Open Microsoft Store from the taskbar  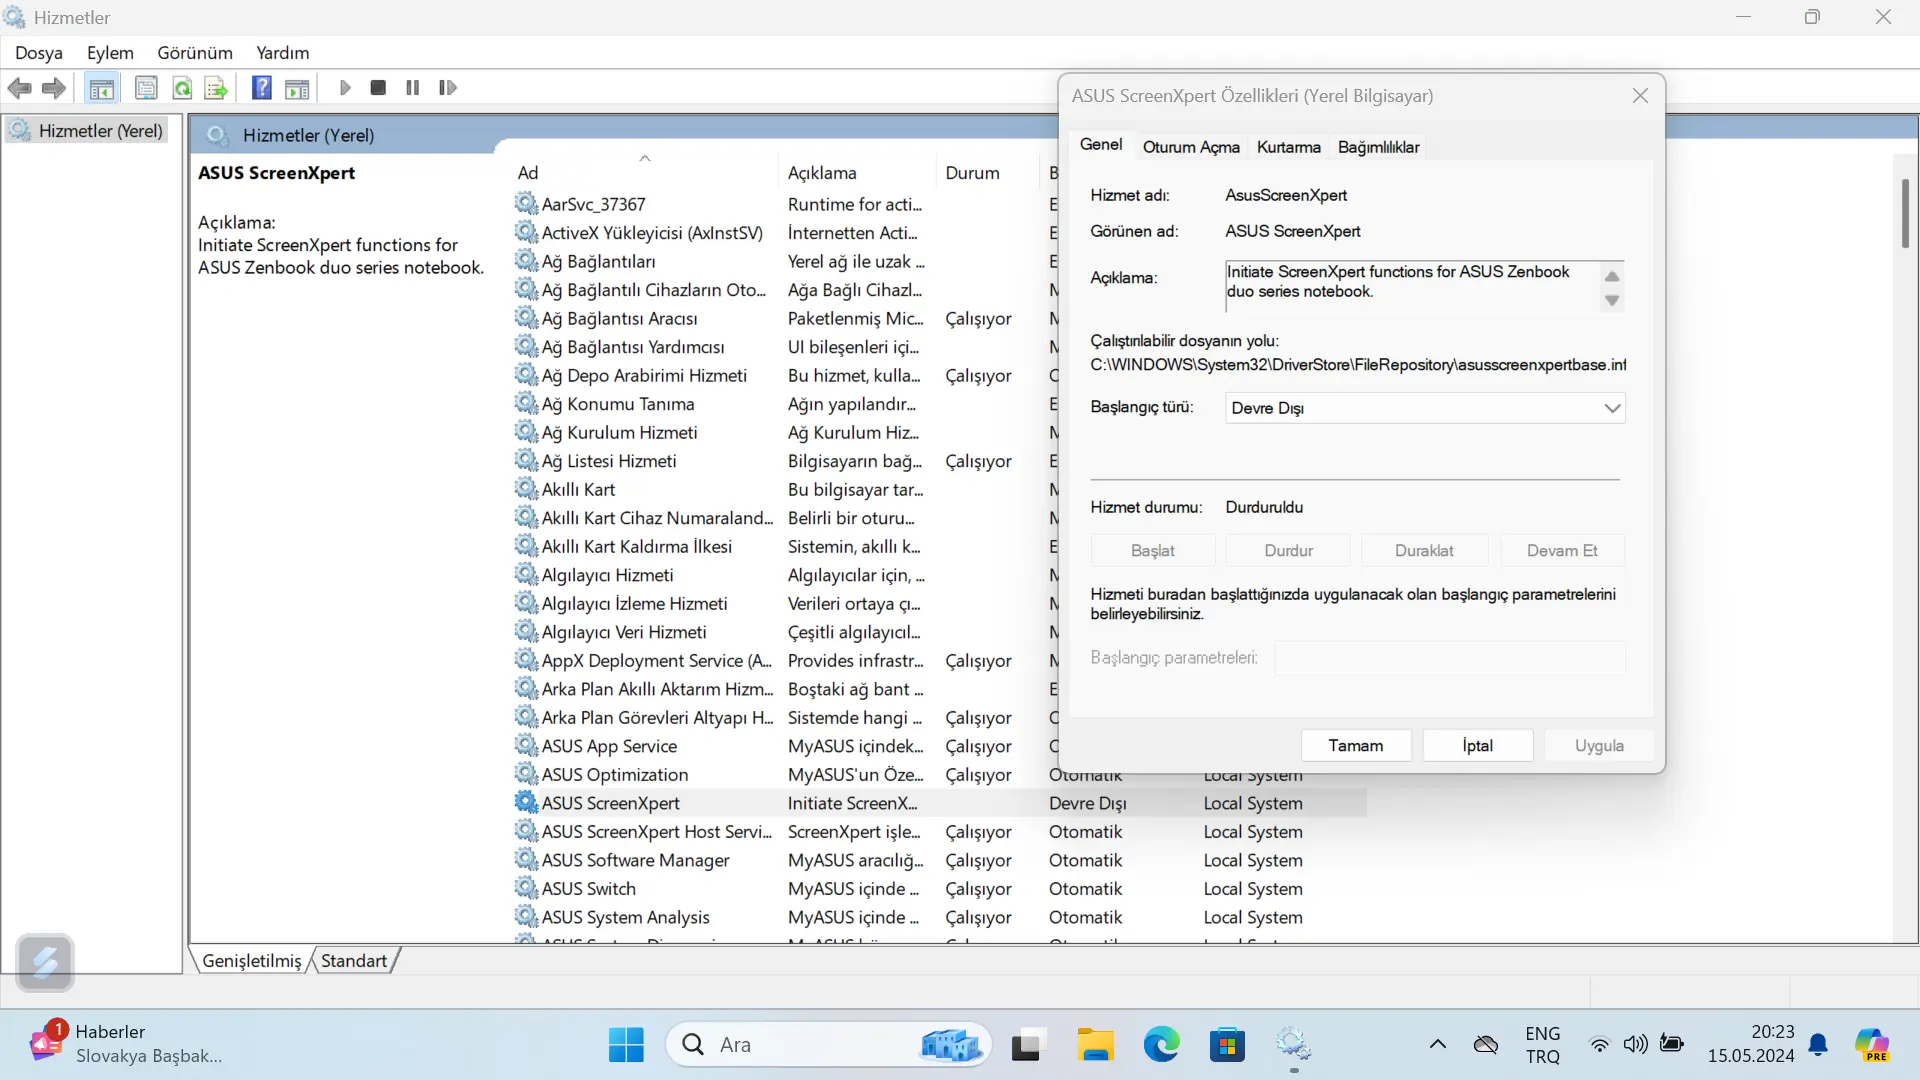tap(1227, 1045)
